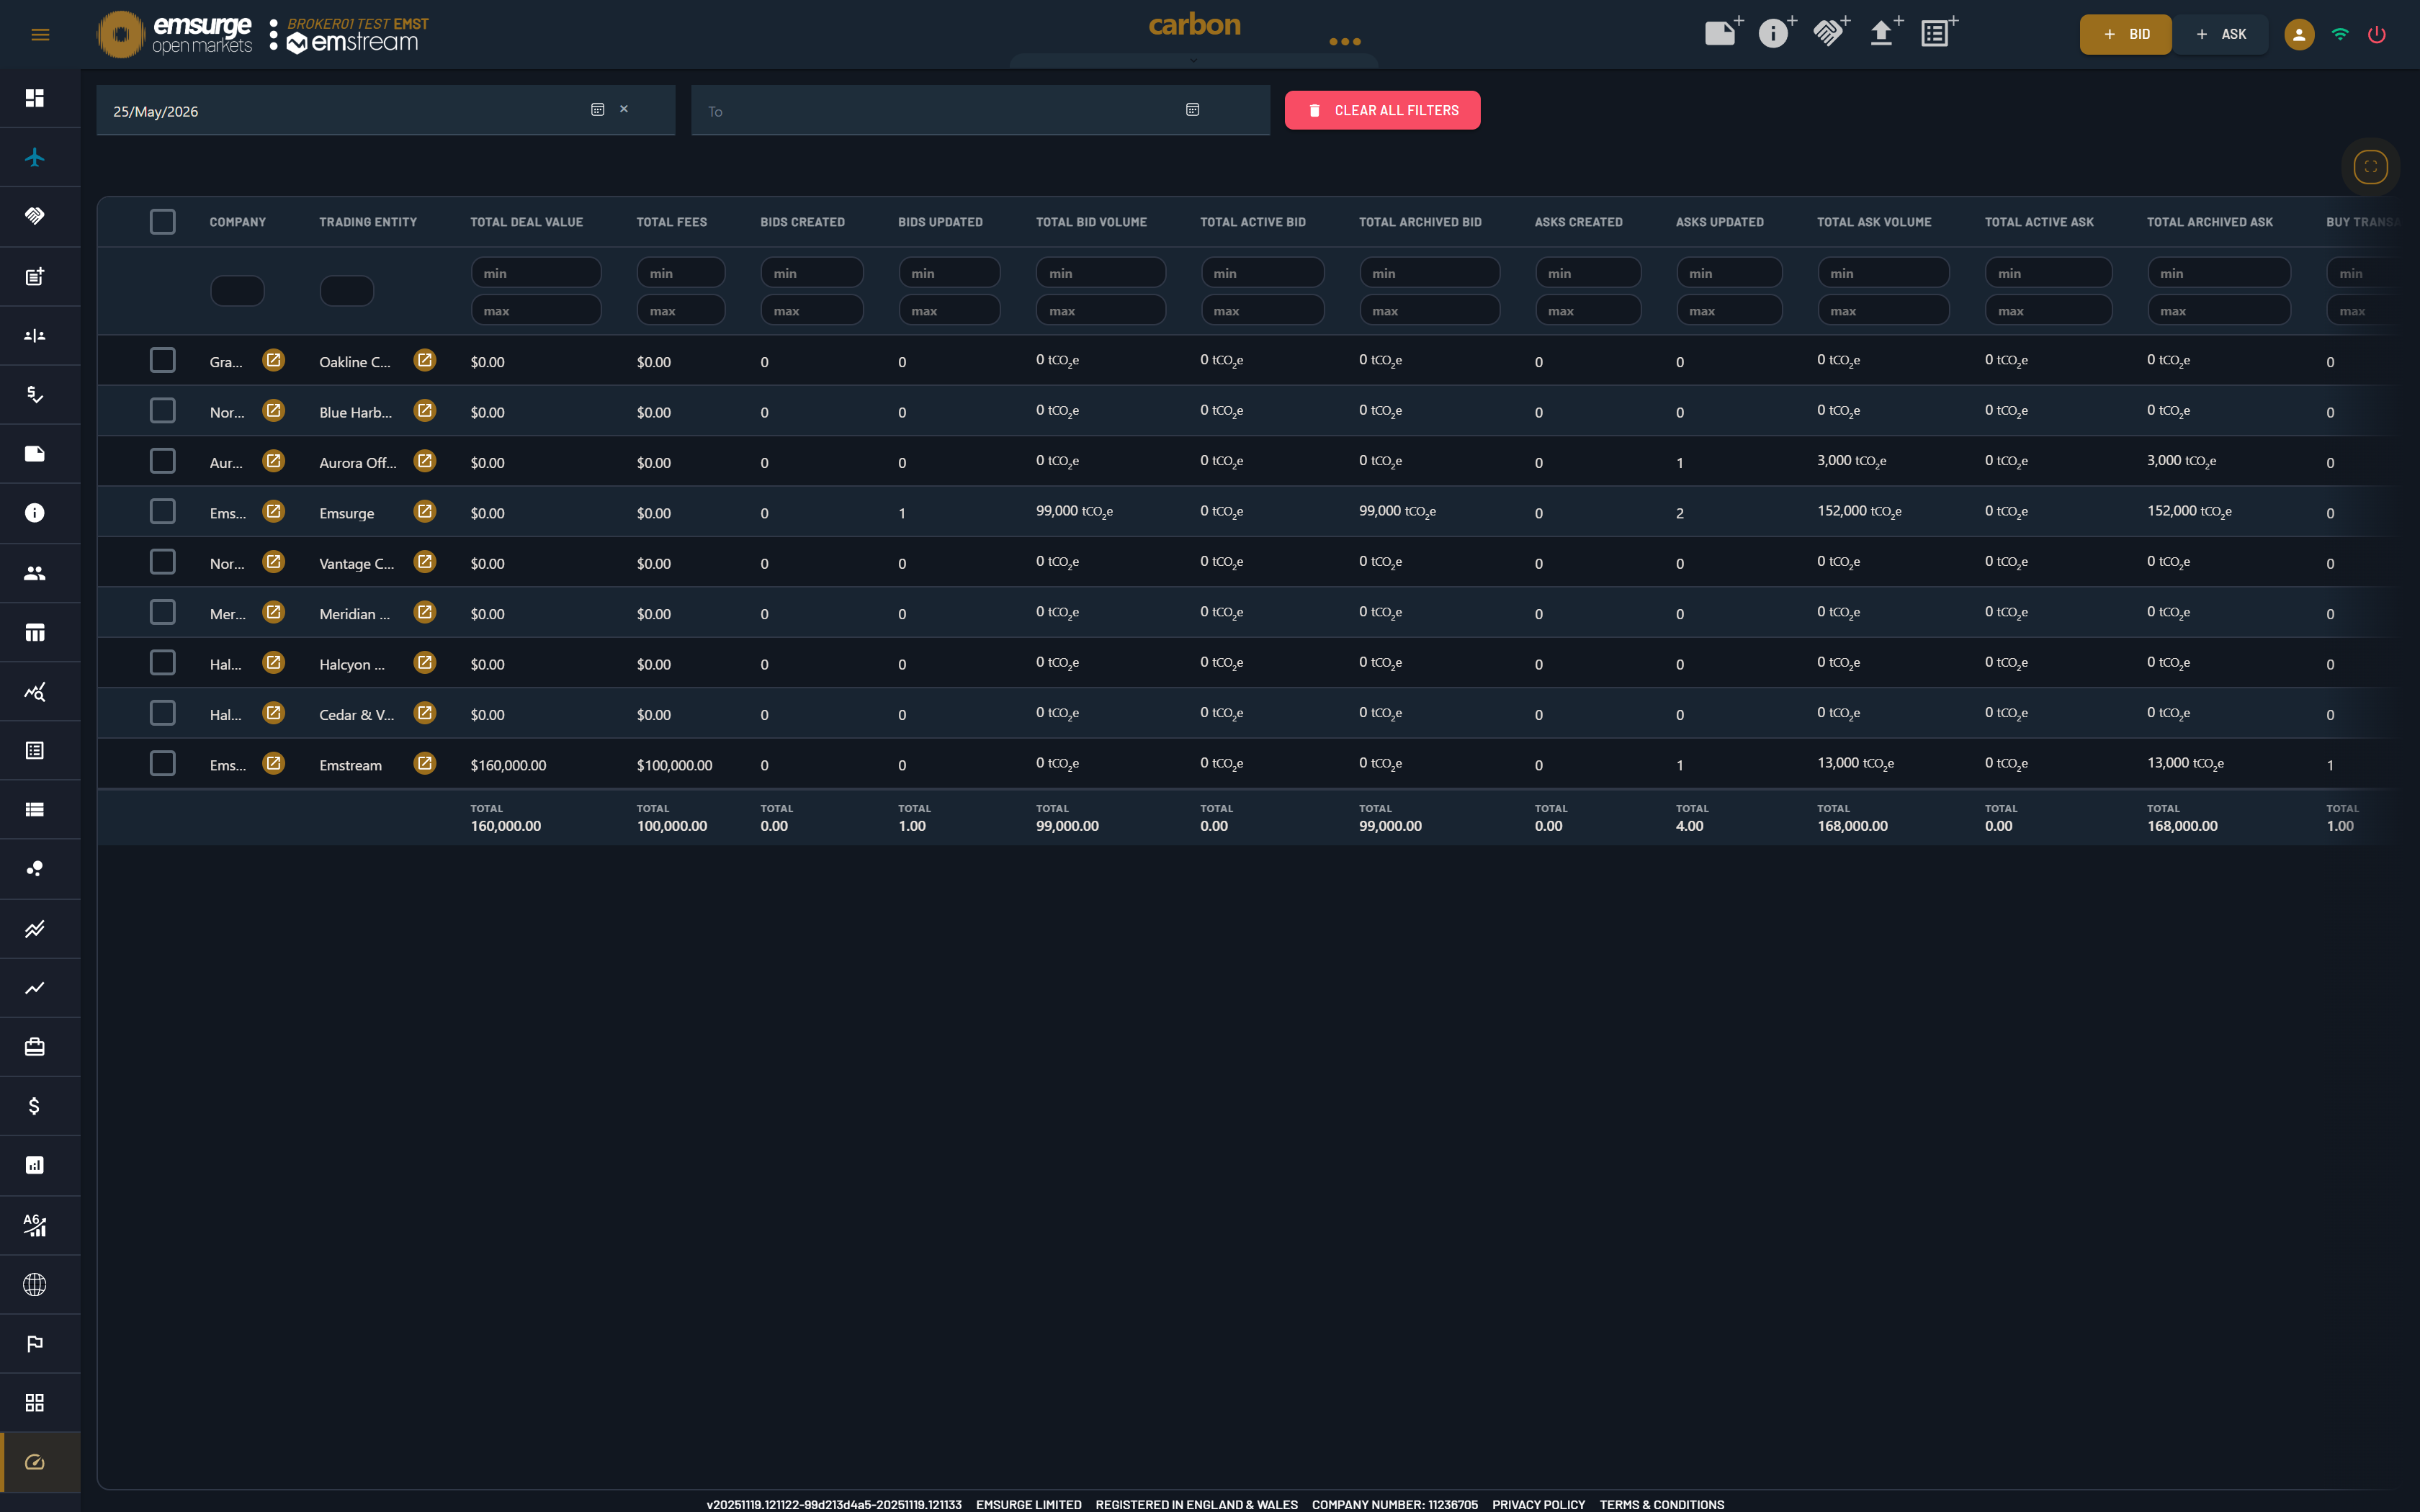Open the To date calendar picker icon

[1193, 110]
